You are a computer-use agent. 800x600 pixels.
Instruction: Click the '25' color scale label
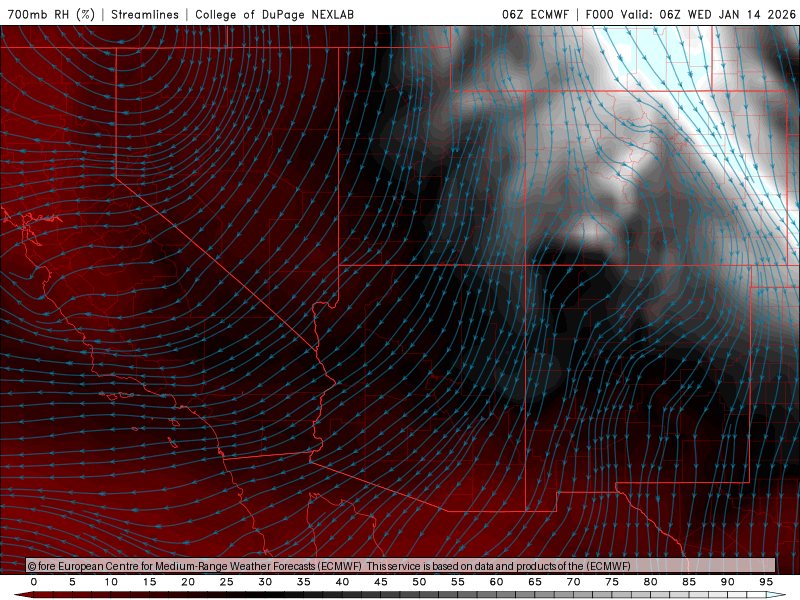click(227, 582)
